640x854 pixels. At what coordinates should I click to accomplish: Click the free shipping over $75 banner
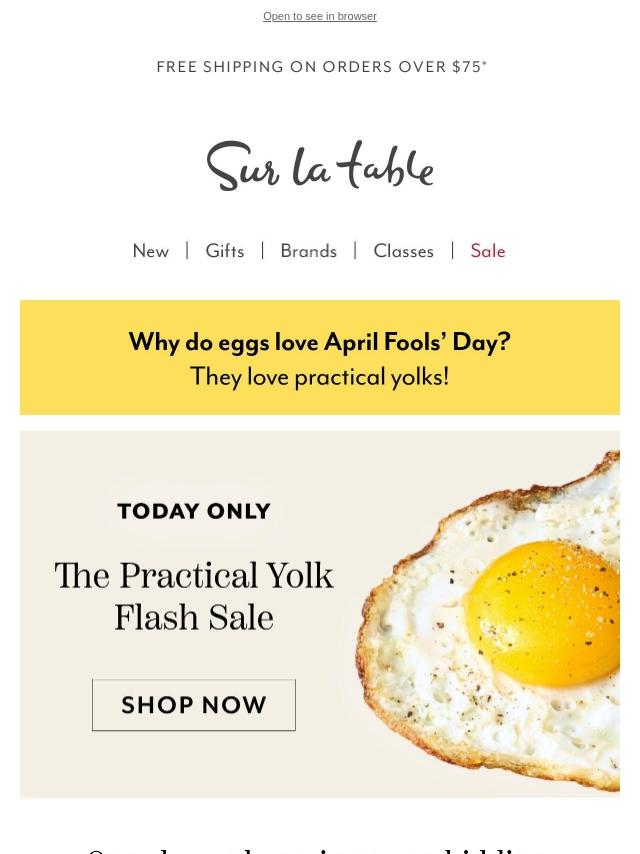(x=321, y=67)
